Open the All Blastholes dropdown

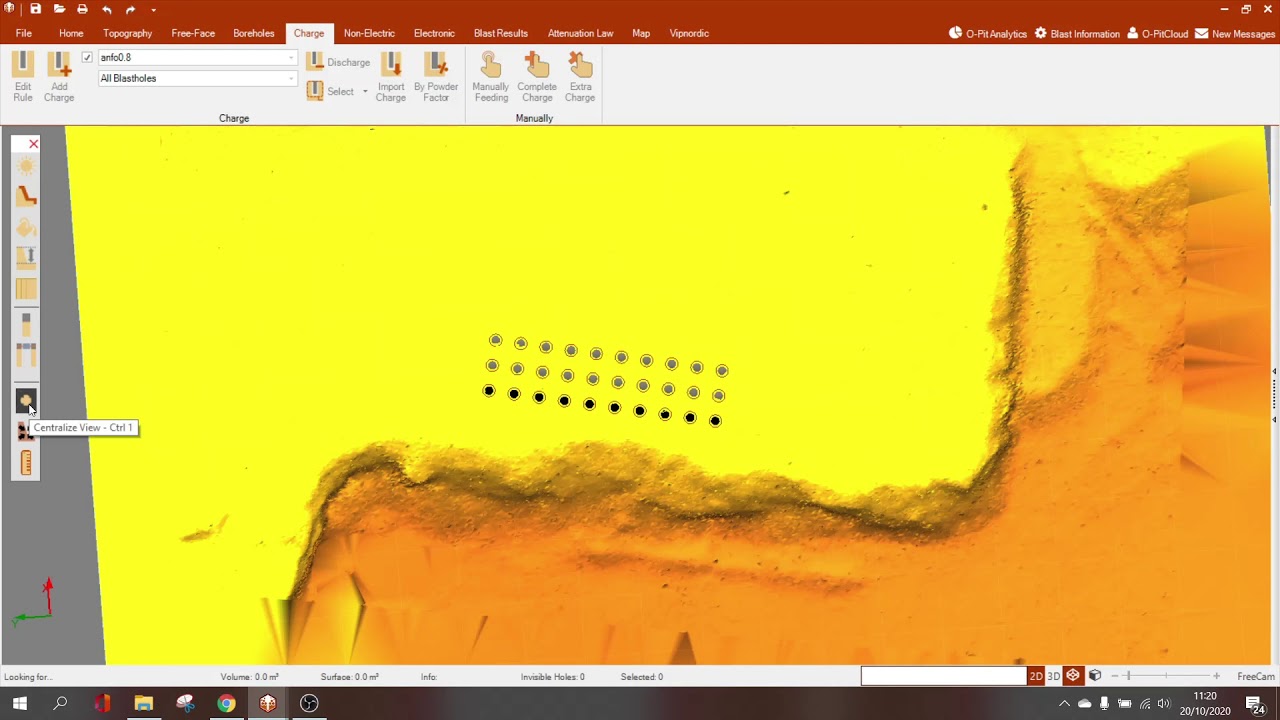tap(291, 78)
